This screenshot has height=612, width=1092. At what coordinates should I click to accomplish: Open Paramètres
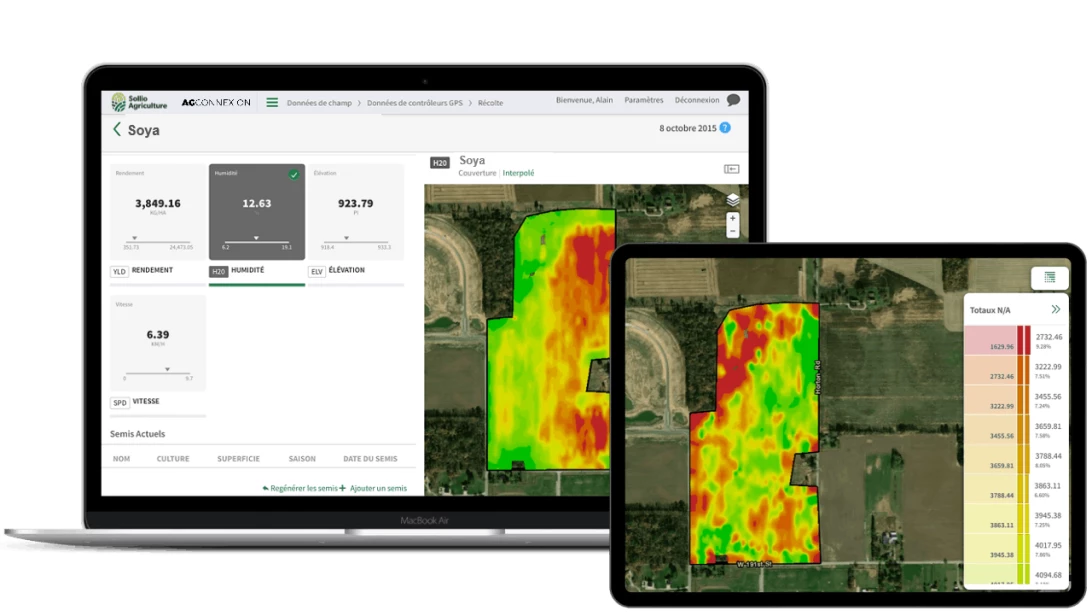pos(644,100)
